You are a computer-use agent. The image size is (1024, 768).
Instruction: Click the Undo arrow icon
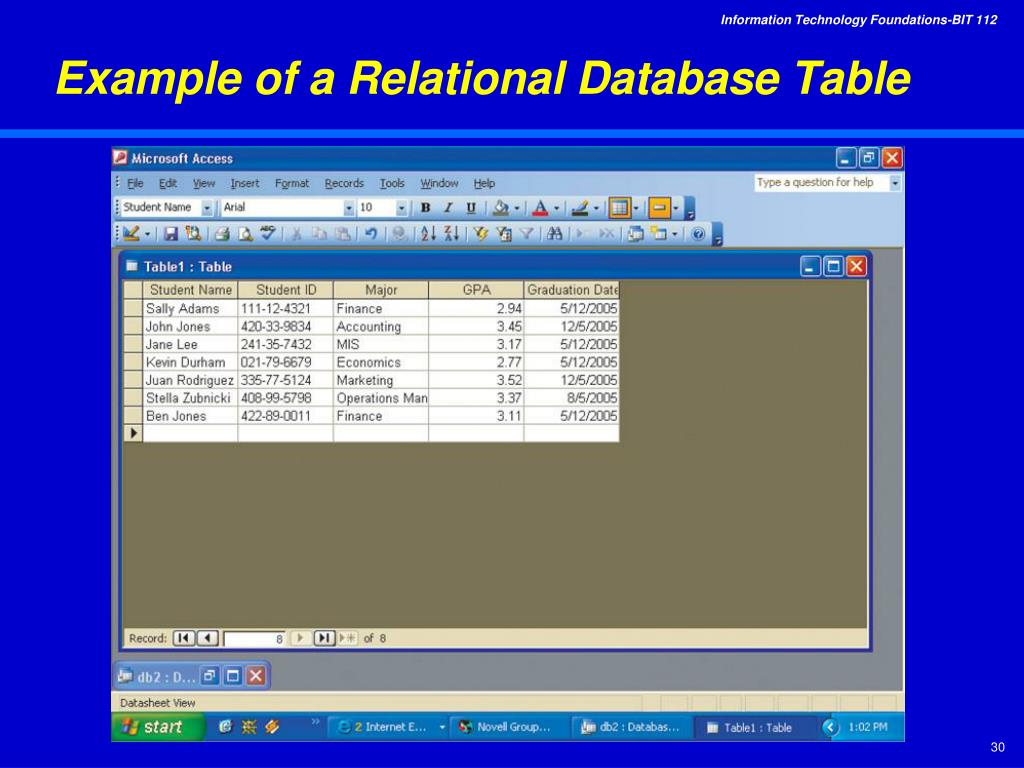pyautogui.click(x=371, y=233)
